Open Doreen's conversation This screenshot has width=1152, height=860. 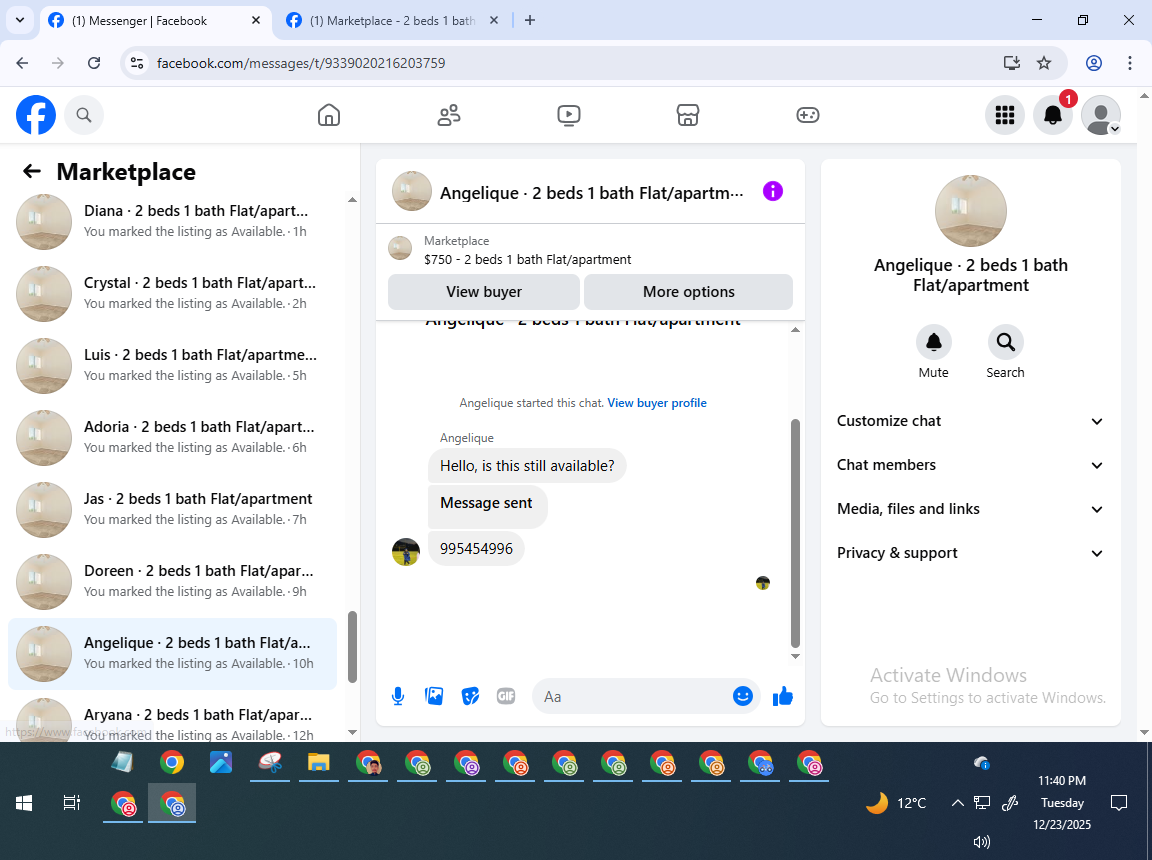point(173,582)
